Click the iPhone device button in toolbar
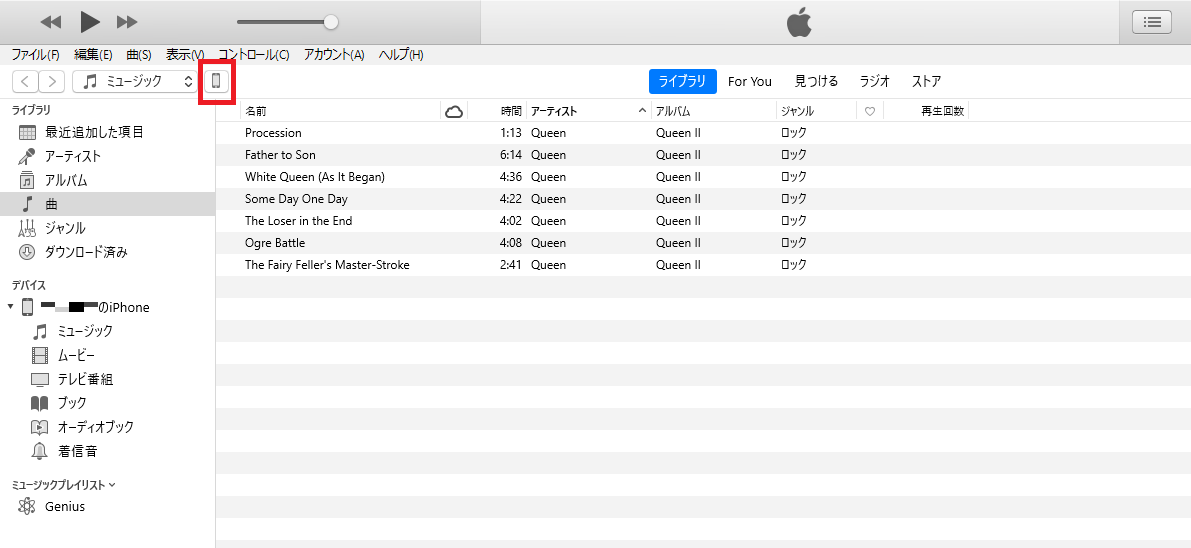 click(x=216, y=81)
